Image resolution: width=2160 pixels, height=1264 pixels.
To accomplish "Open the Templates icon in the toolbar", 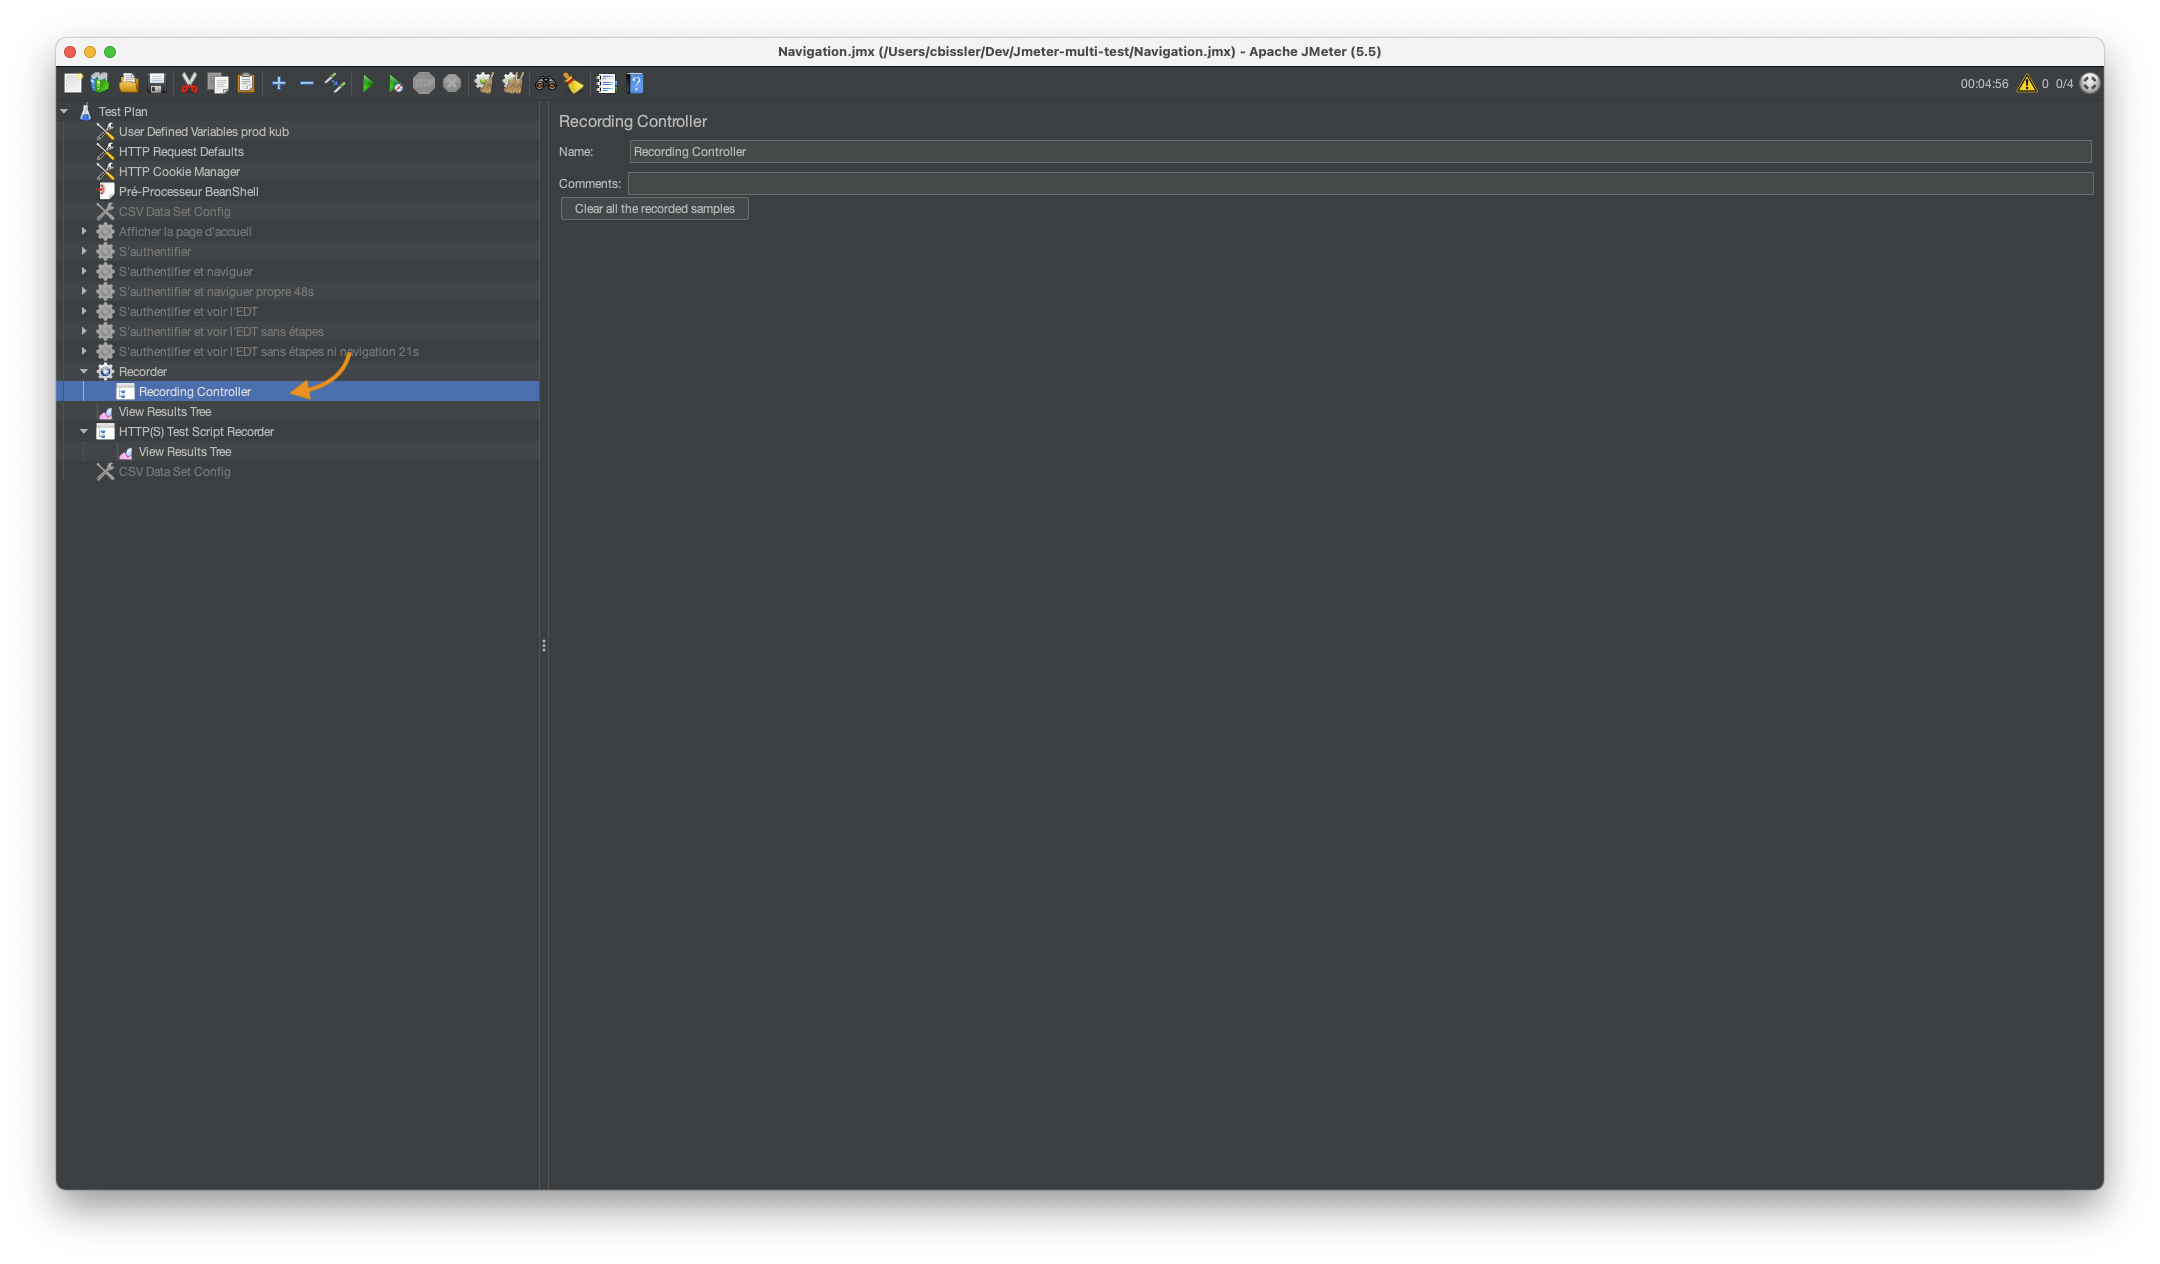I will (100, 83).
